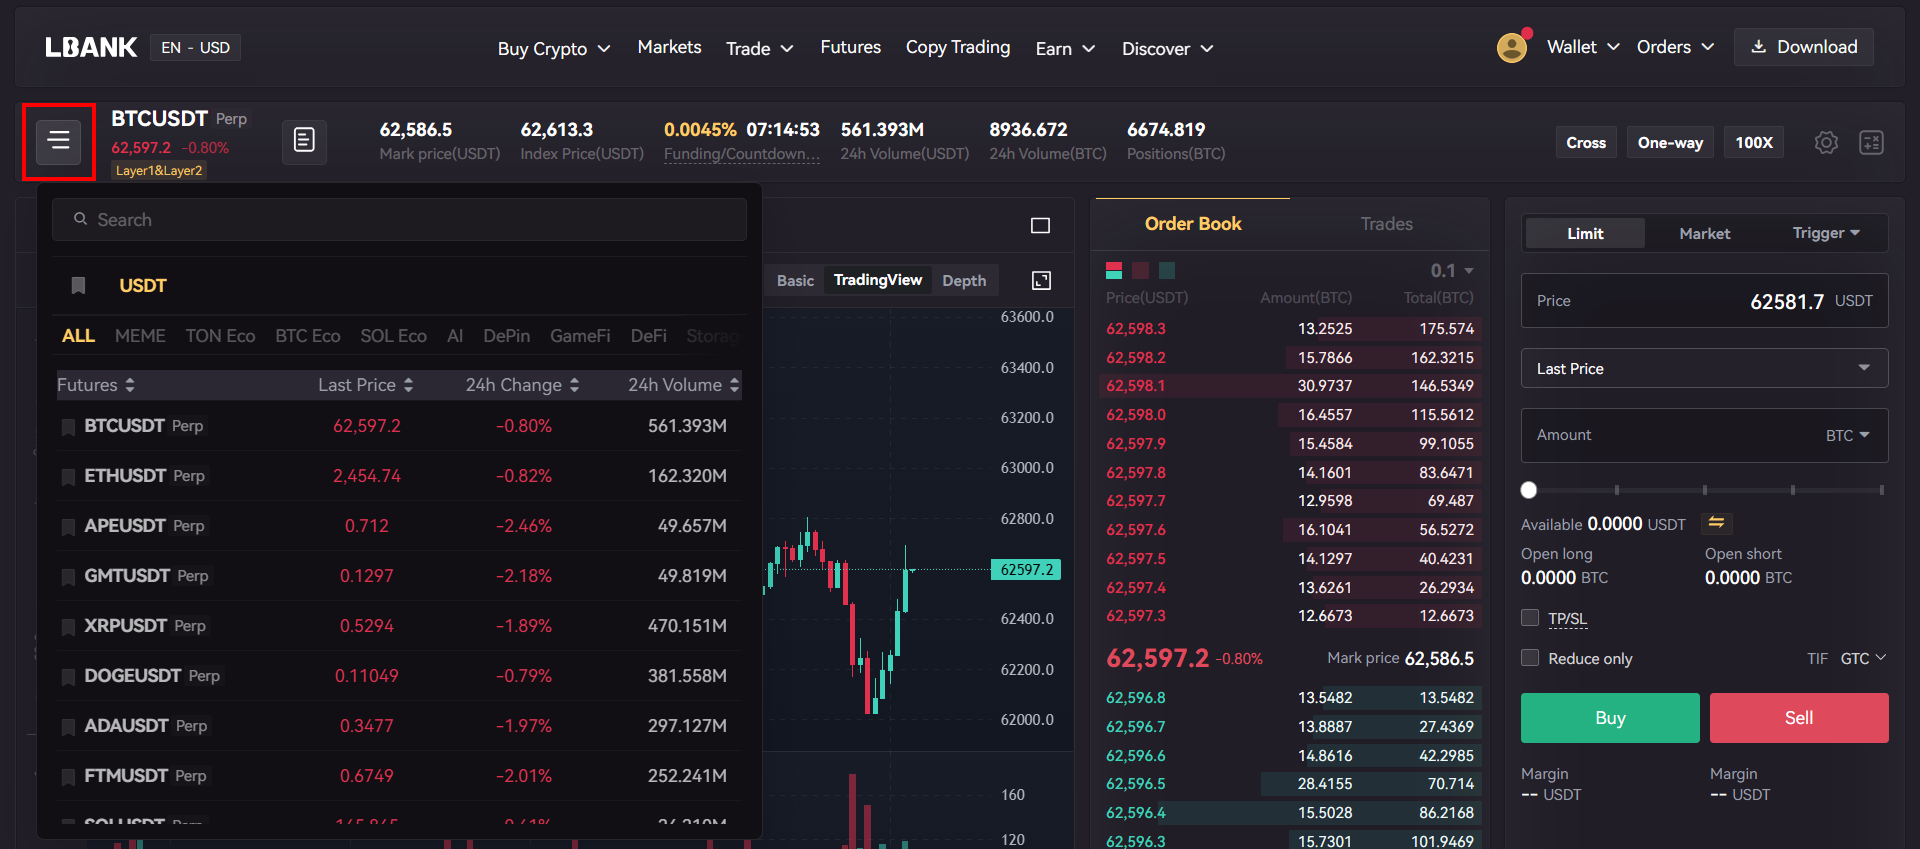
Task: Click the Amount input field
Action: pos(1704,435)
